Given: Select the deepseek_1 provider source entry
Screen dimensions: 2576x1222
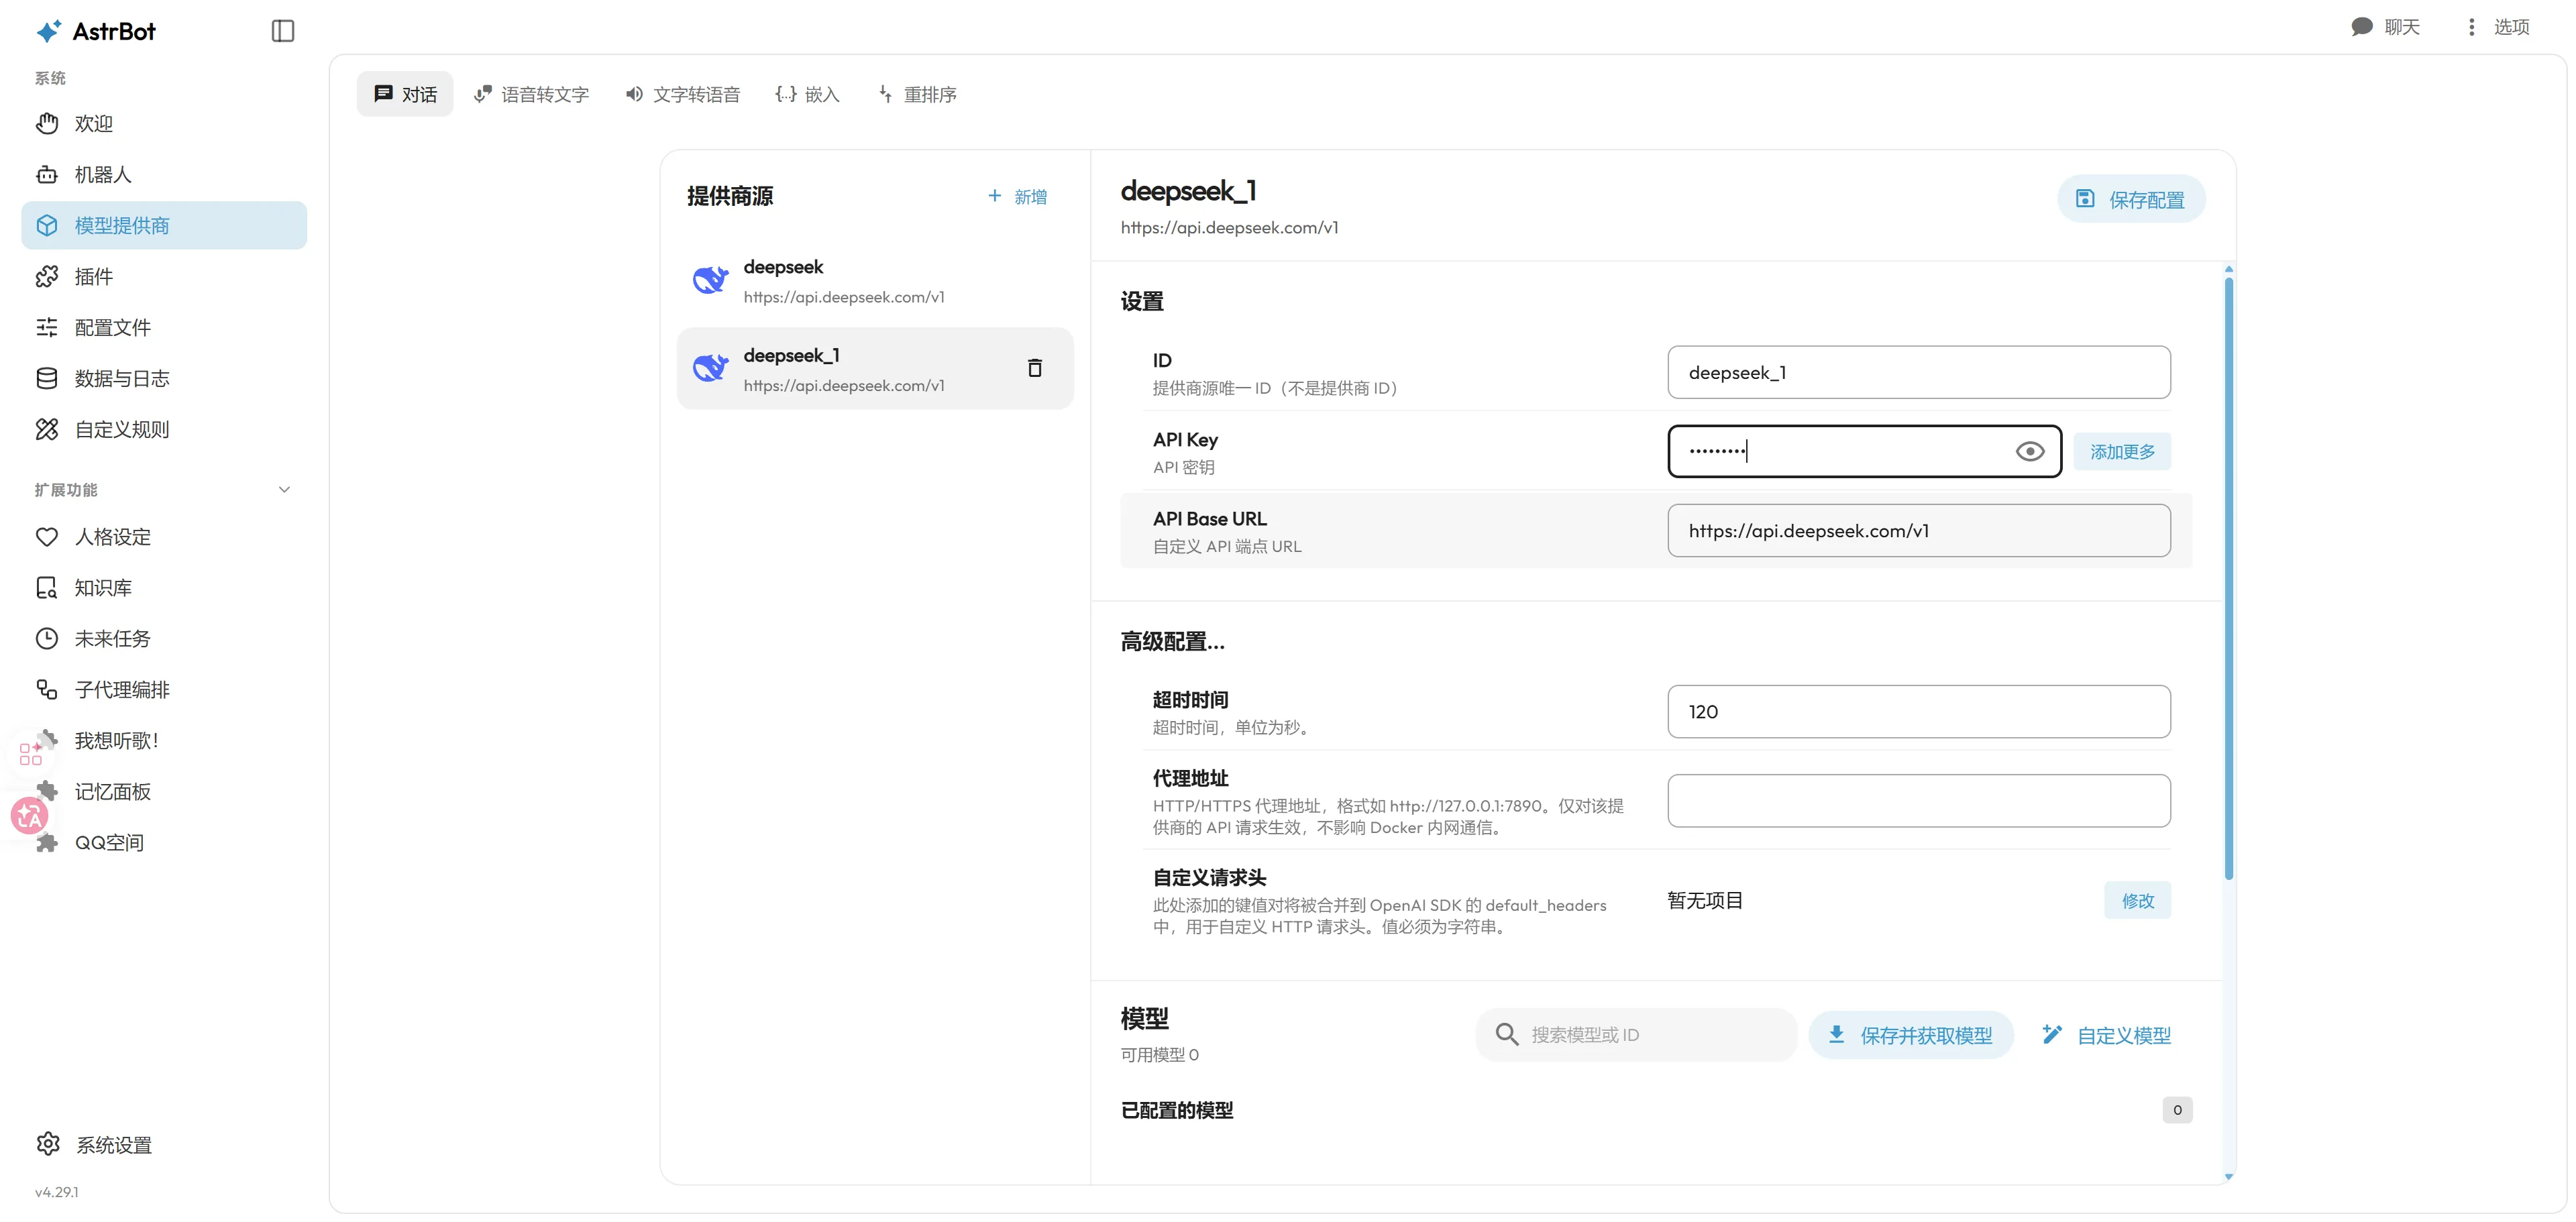Looking at the screenshot, I should pos(875,369).
